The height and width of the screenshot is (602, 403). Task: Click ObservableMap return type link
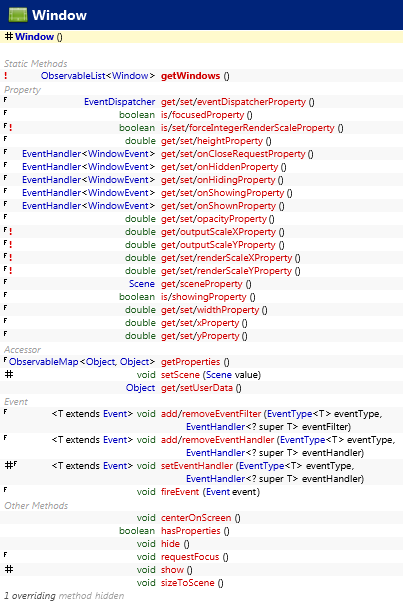(43, 362)
